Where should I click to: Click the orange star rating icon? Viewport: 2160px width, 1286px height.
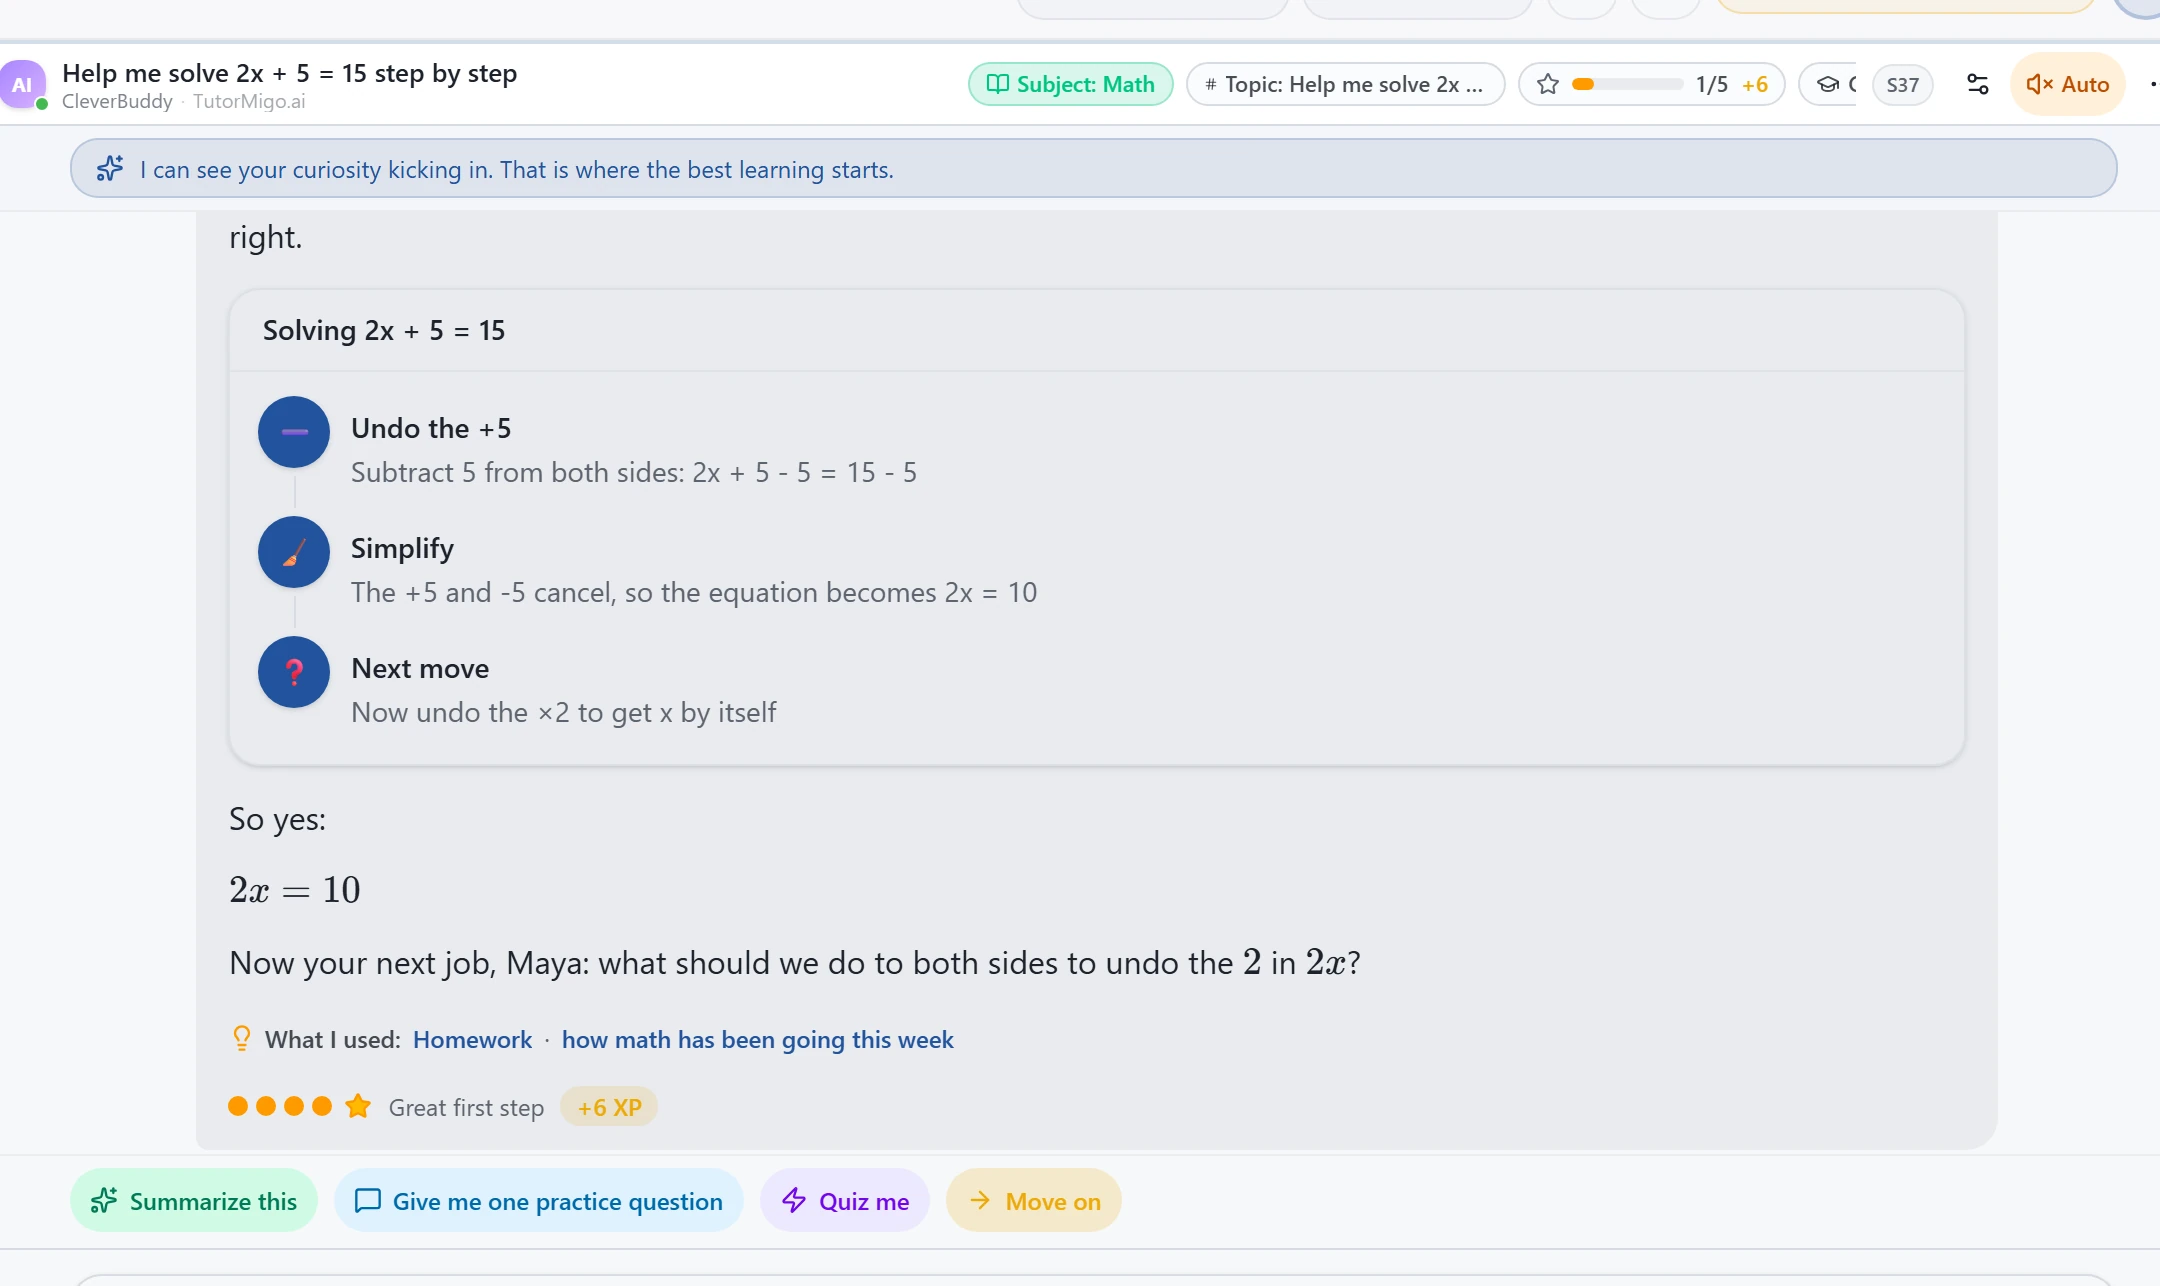click(x=358, y=1106)
